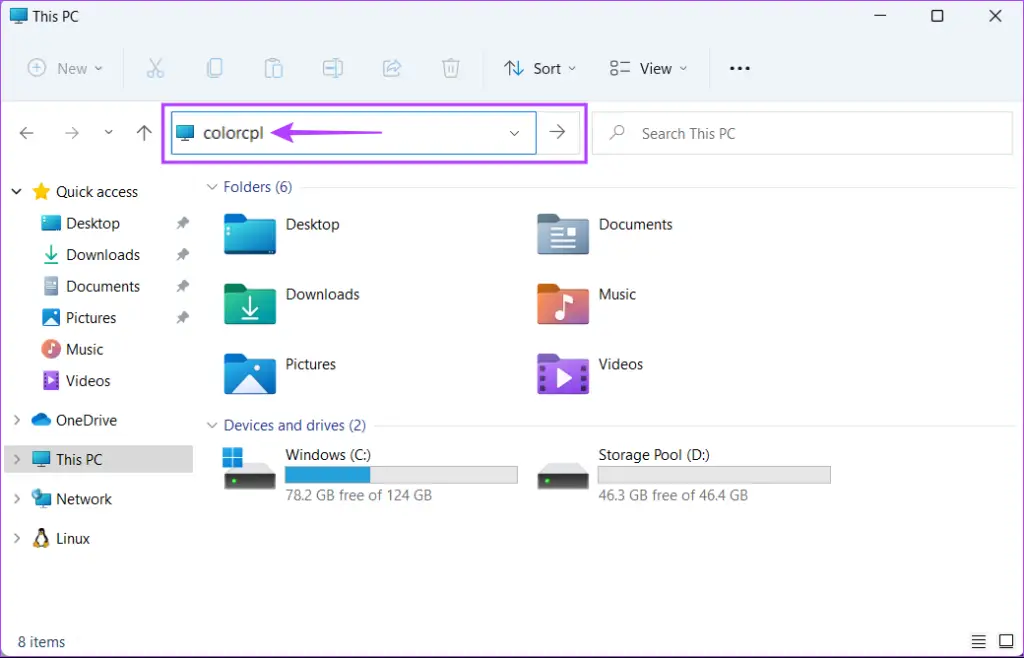Viewport: 1024px width, 658px height.
Task: Go up one folder level arrow
Action: tap(144, 133)
